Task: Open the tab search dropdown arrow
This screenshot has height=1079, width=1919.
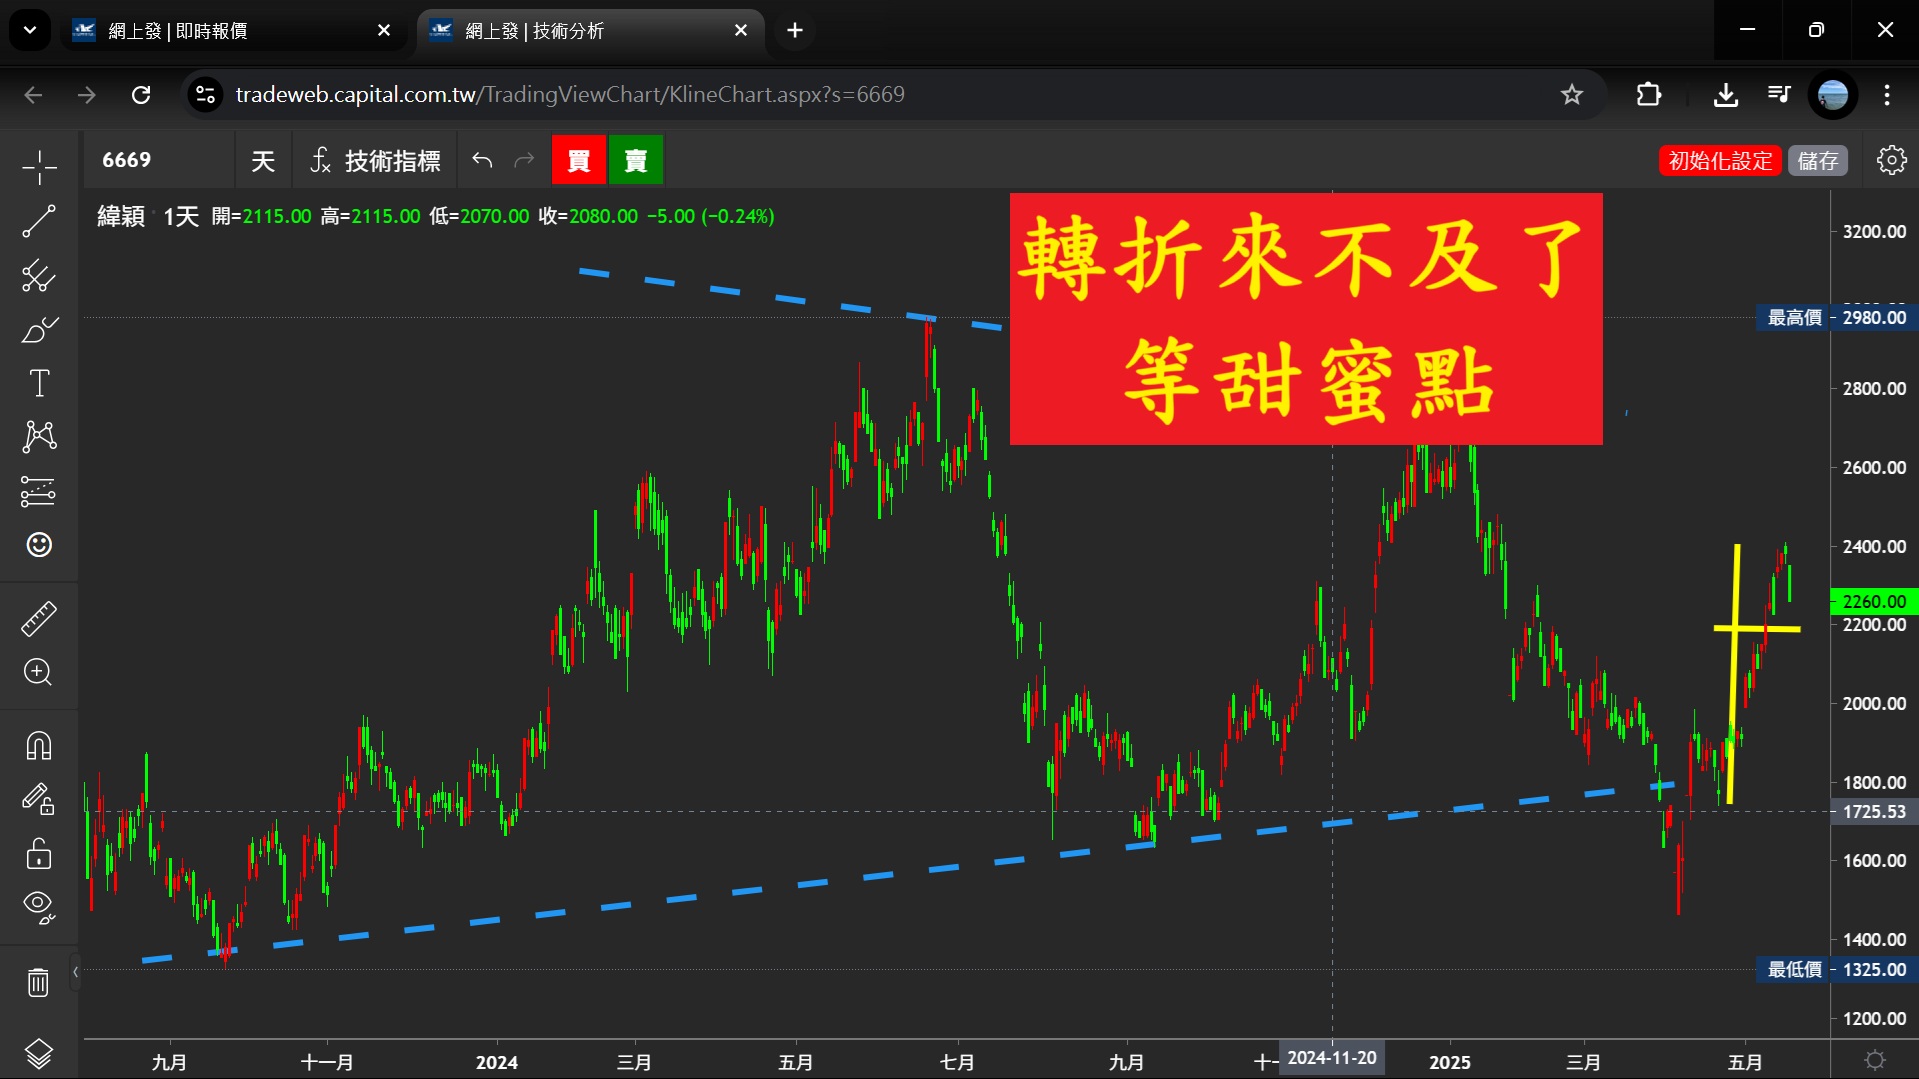Action: pos(30,31)
